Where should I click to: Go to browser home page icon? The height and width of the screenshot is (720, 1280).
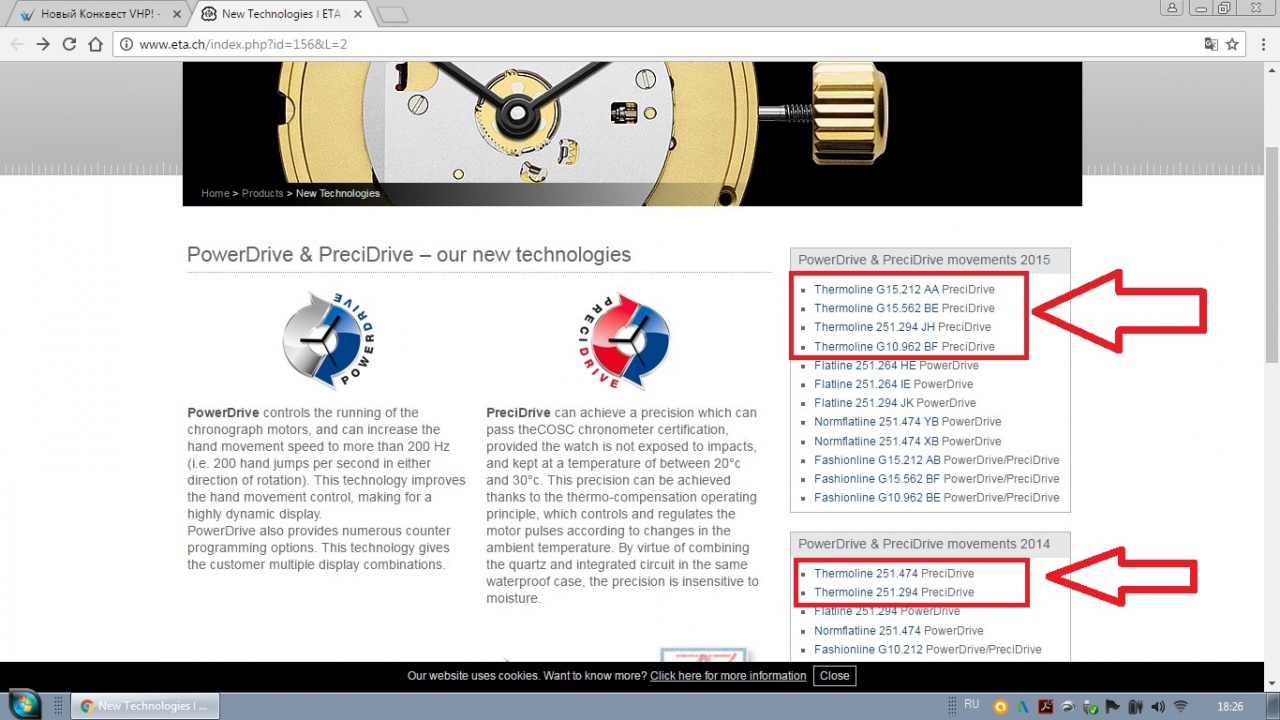(x=95, y=44)
